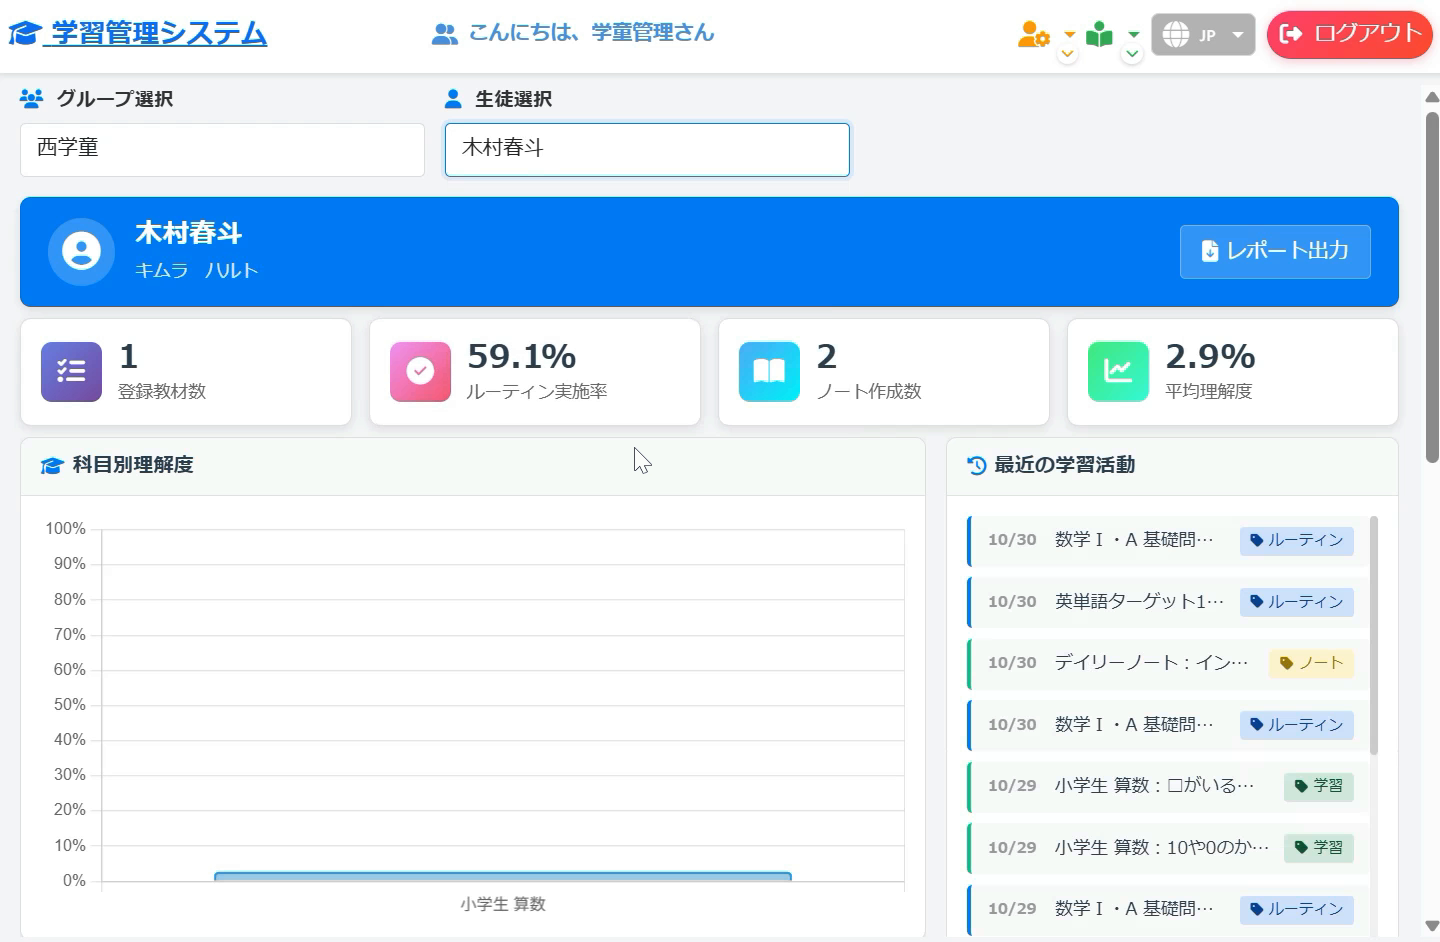Click ルーティン tag on the 10/29 数学 row

tap(1297, 909)
